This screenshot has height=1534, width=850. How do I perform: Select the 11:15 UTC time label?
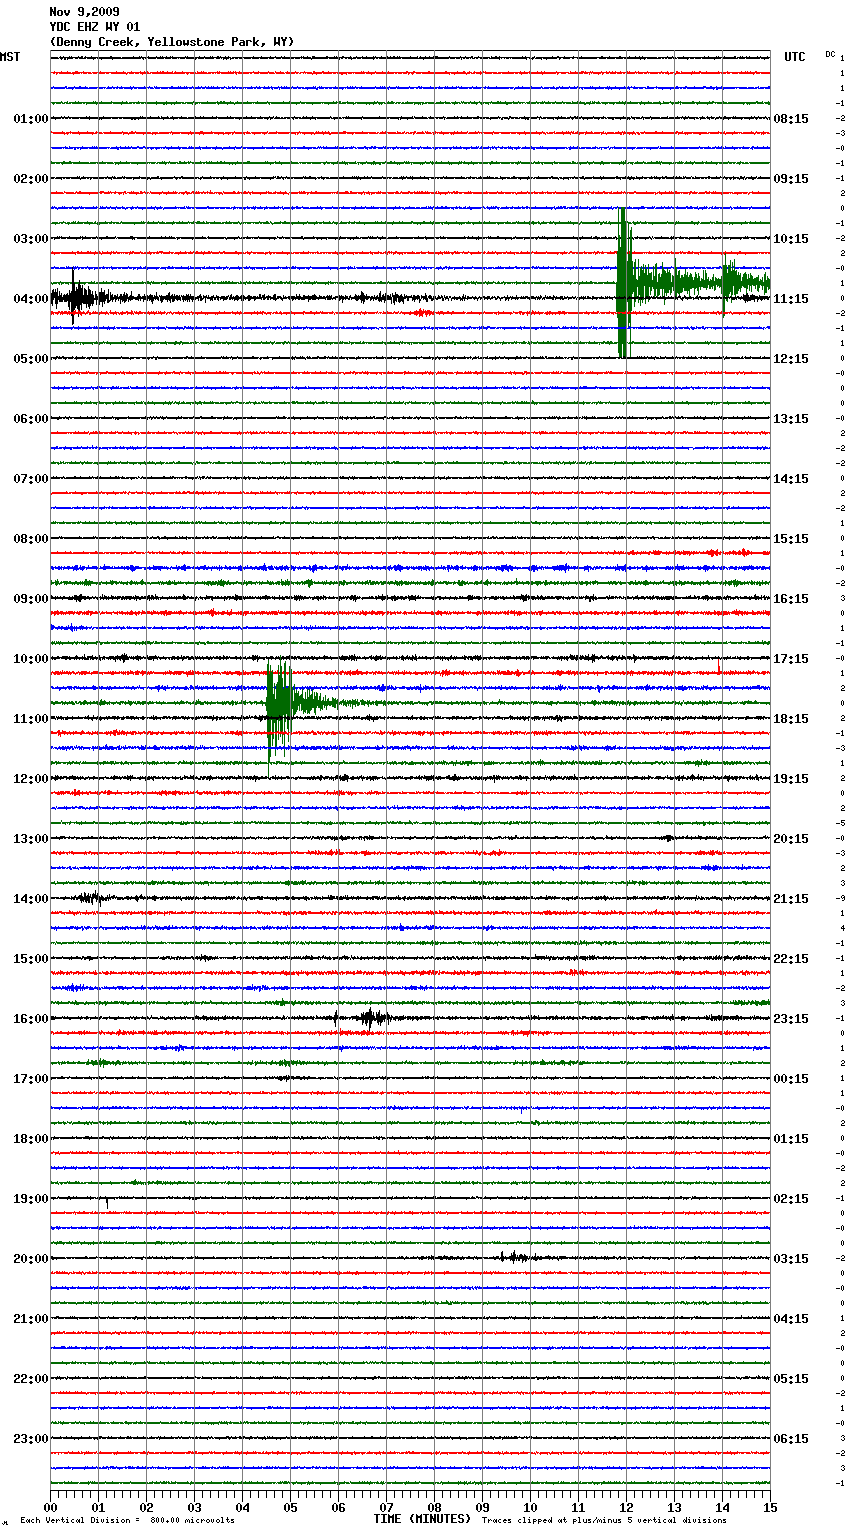(791, 299)
